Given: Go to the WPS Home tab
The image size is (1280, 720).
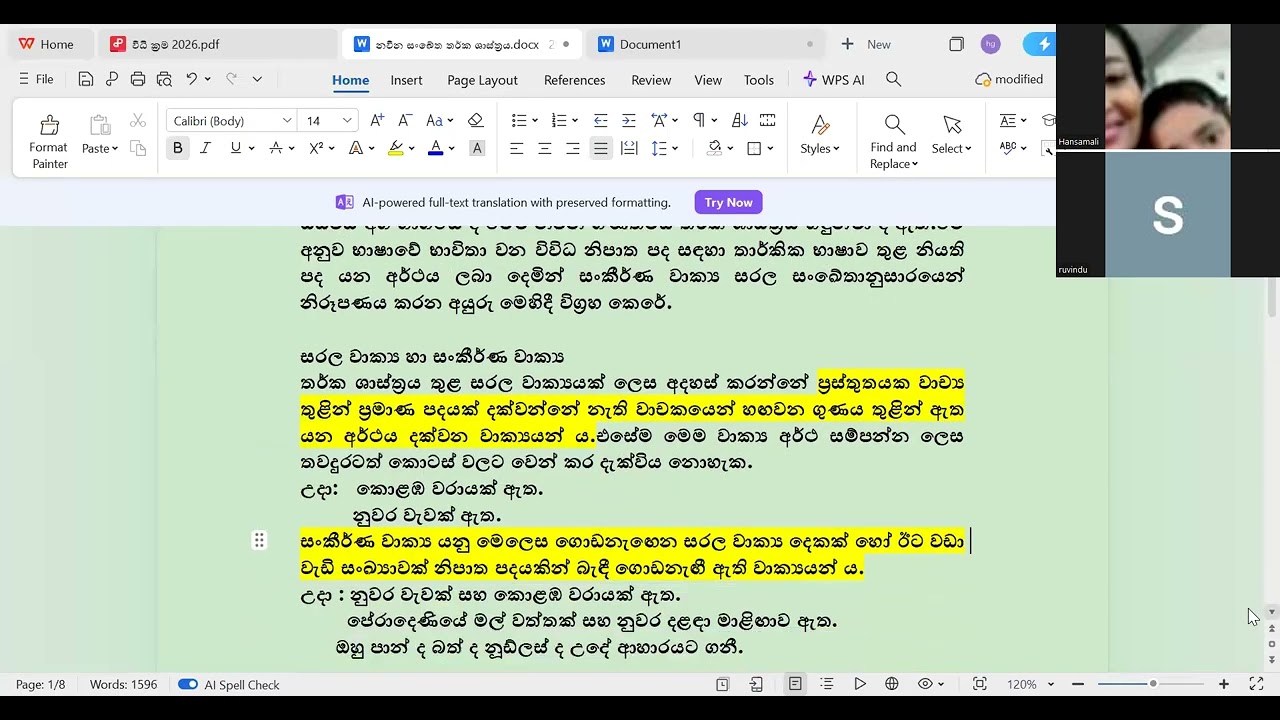Looking at the screenshot, I should 47,44.
